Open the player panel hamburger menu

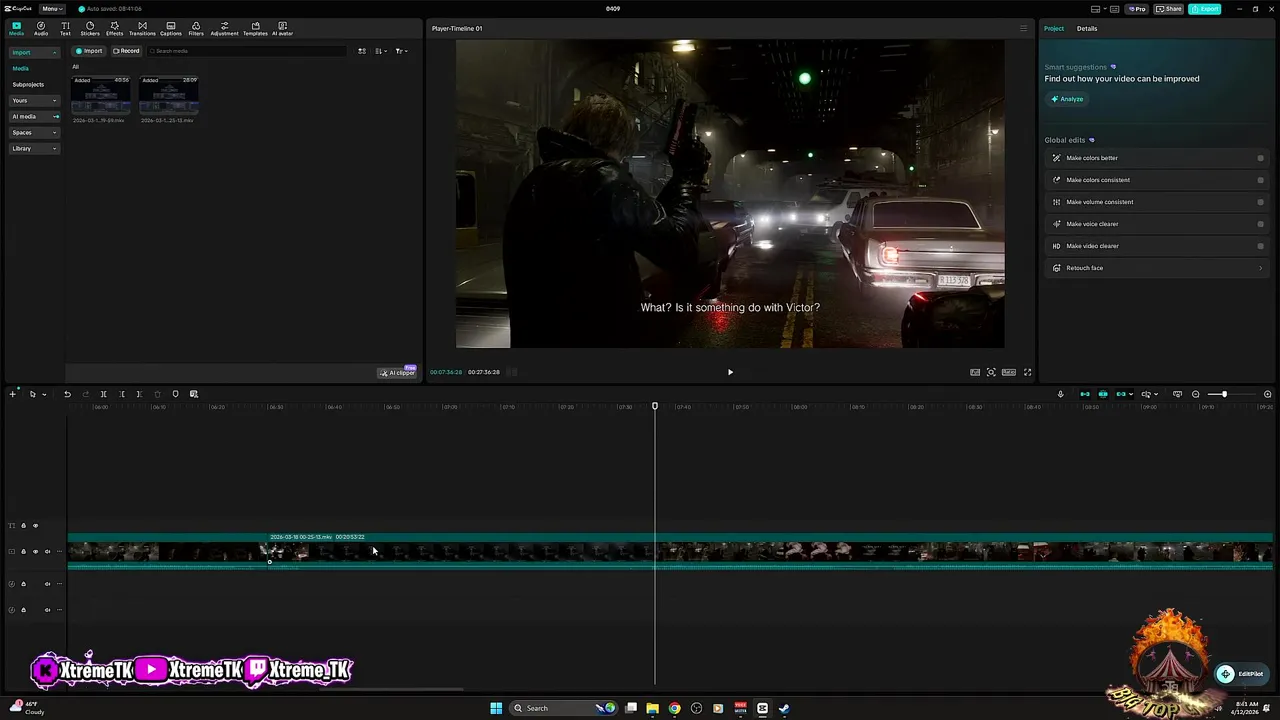[1023, 28]
